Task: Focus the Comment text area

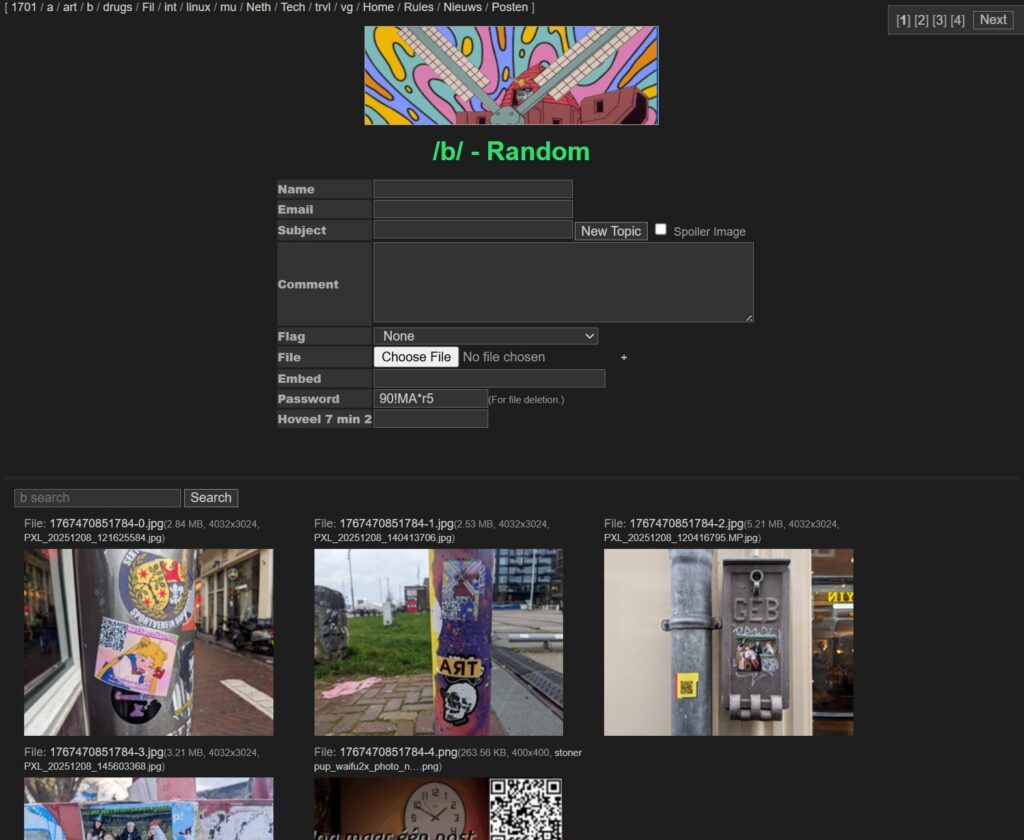Action: point(563,283)
